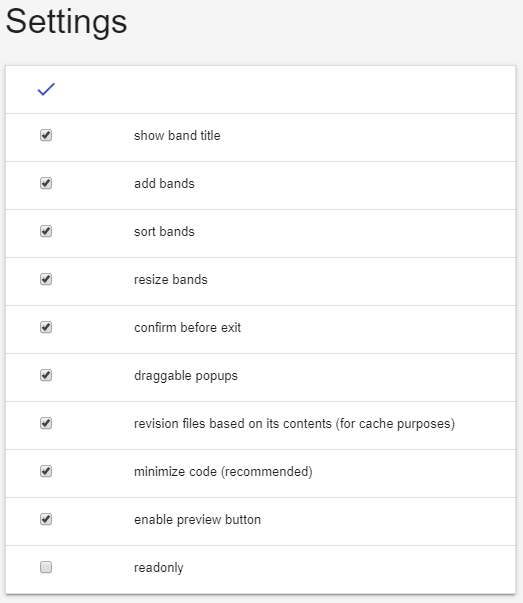Click the blue checkmark save icon
Viewport: 523px width, 603px height.
click(x=46, y=89)
